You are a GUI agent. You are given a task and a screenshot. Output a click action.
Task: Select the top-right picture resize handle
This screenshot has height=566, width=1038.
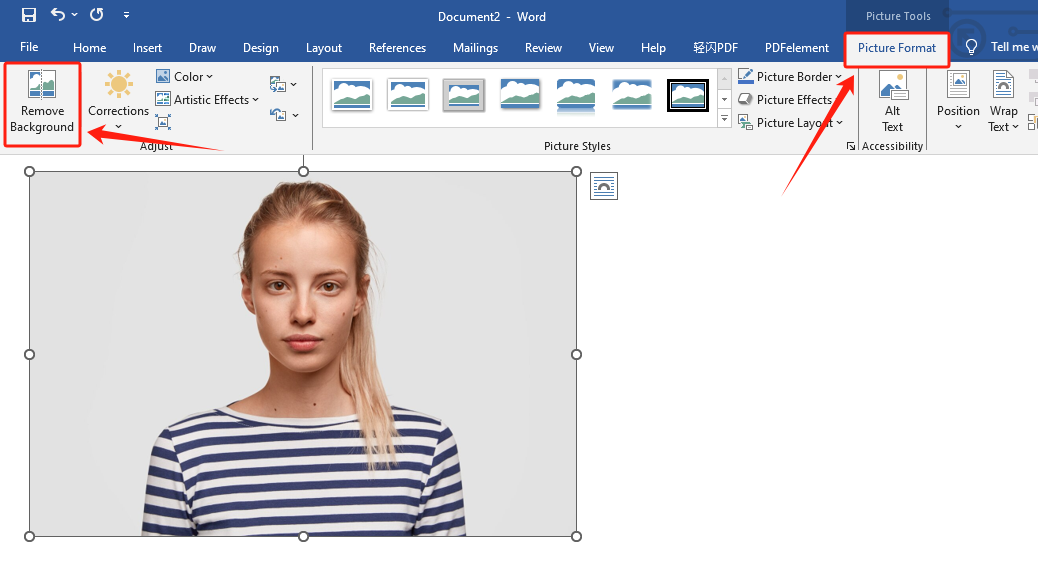(577, 171)
